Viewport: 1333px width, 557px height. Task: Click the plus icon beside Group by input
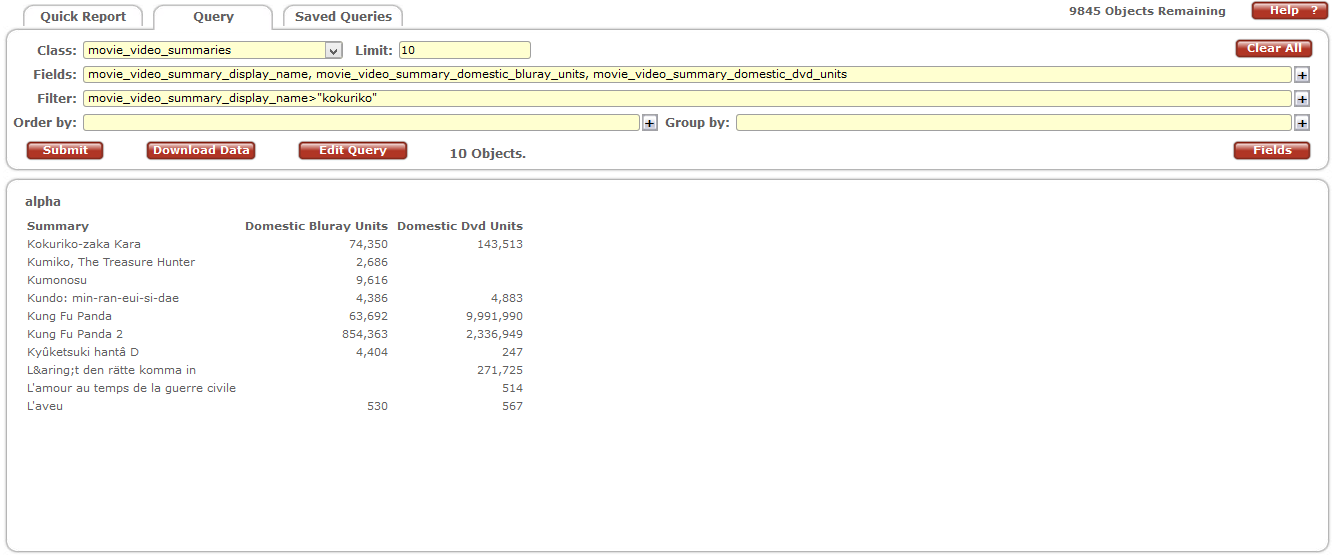1302,123
